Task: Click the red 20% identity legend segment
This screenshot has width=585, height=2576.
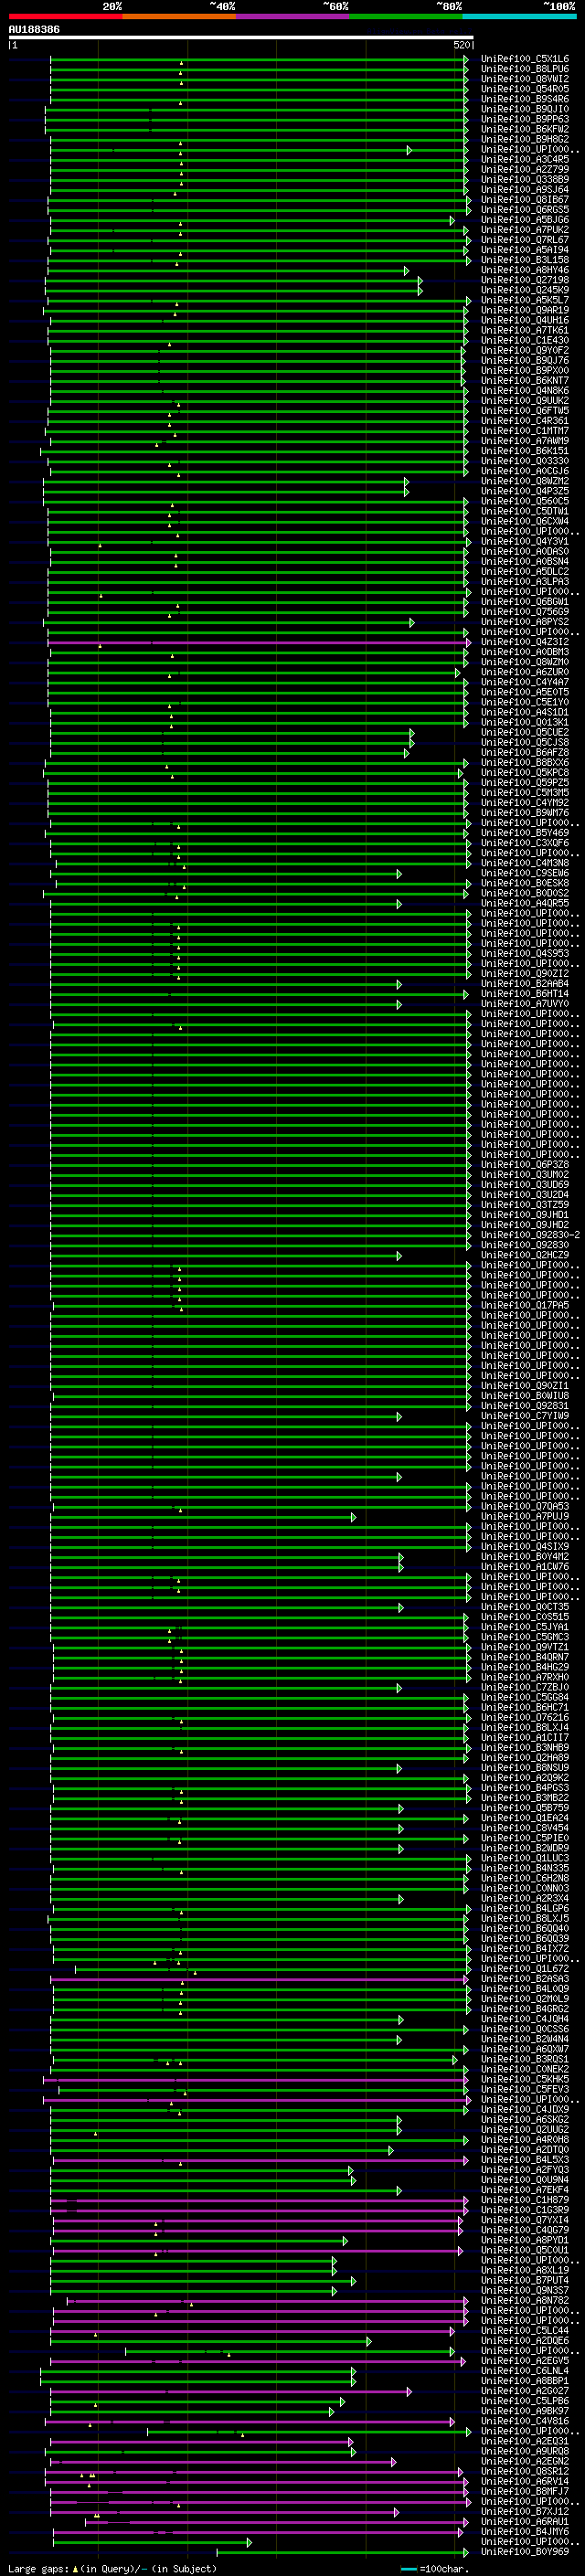Action: (x=65, y=16)
